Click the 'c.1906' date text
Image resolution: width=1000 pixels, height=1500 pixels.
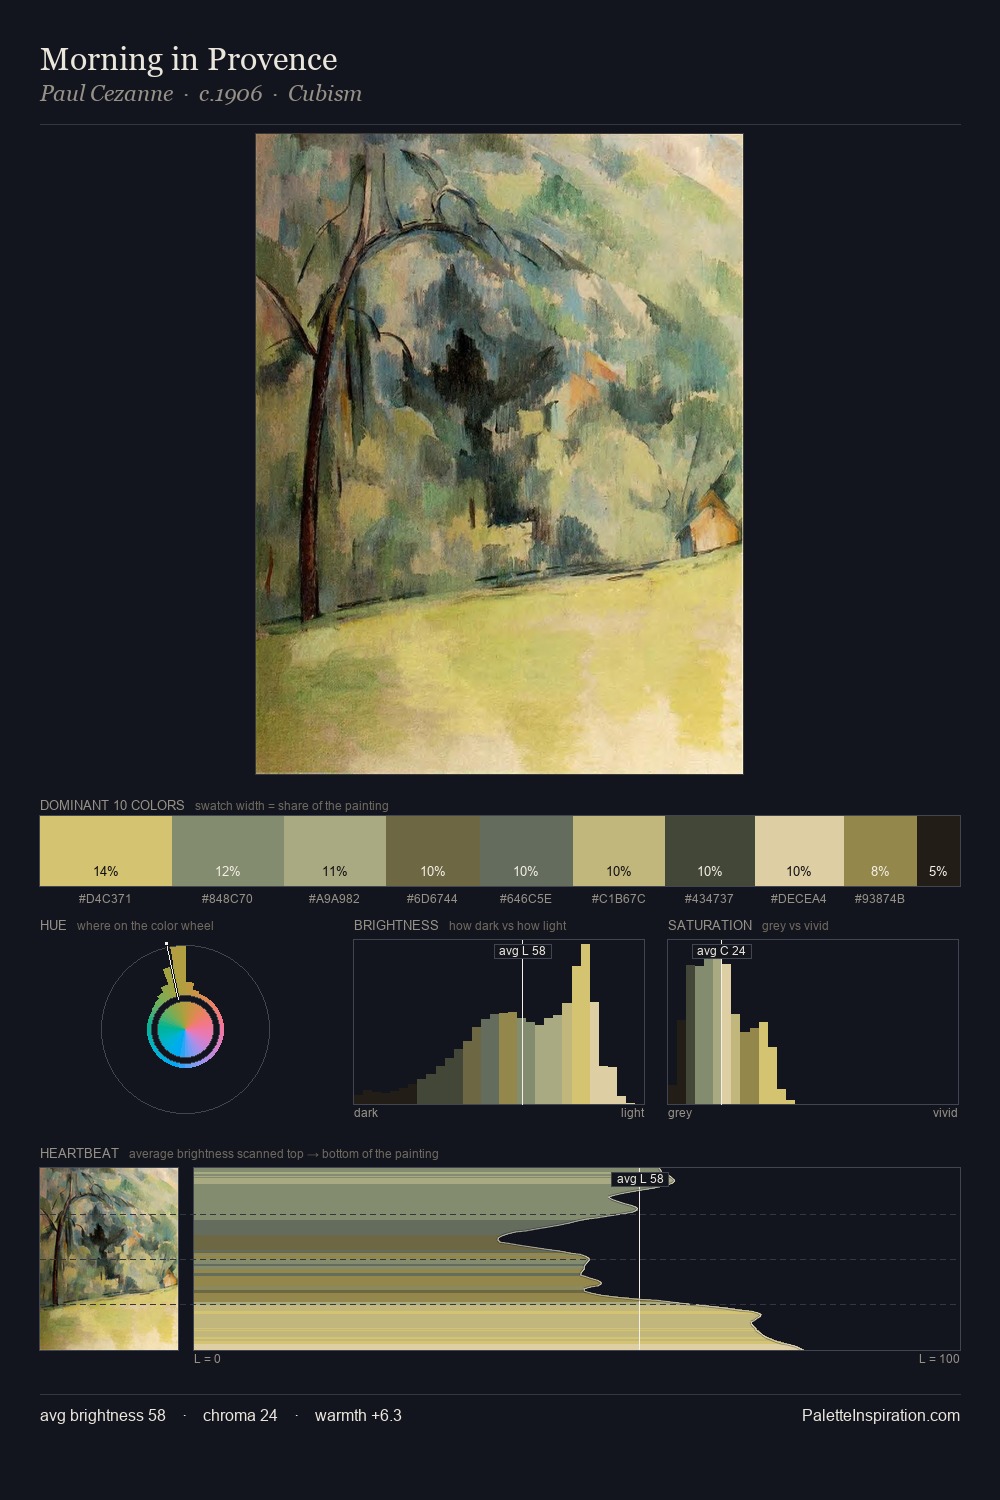pyautogui.click(x=231, y=94)
